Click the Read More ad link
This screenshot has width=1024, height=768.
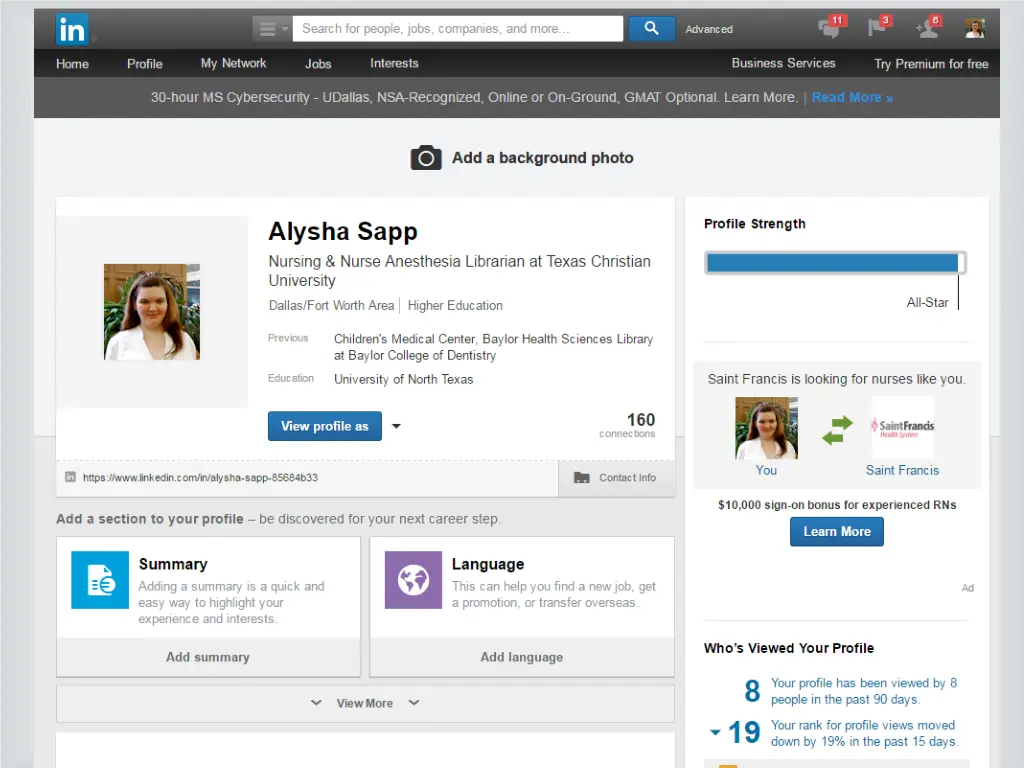(x=852, y=97)
